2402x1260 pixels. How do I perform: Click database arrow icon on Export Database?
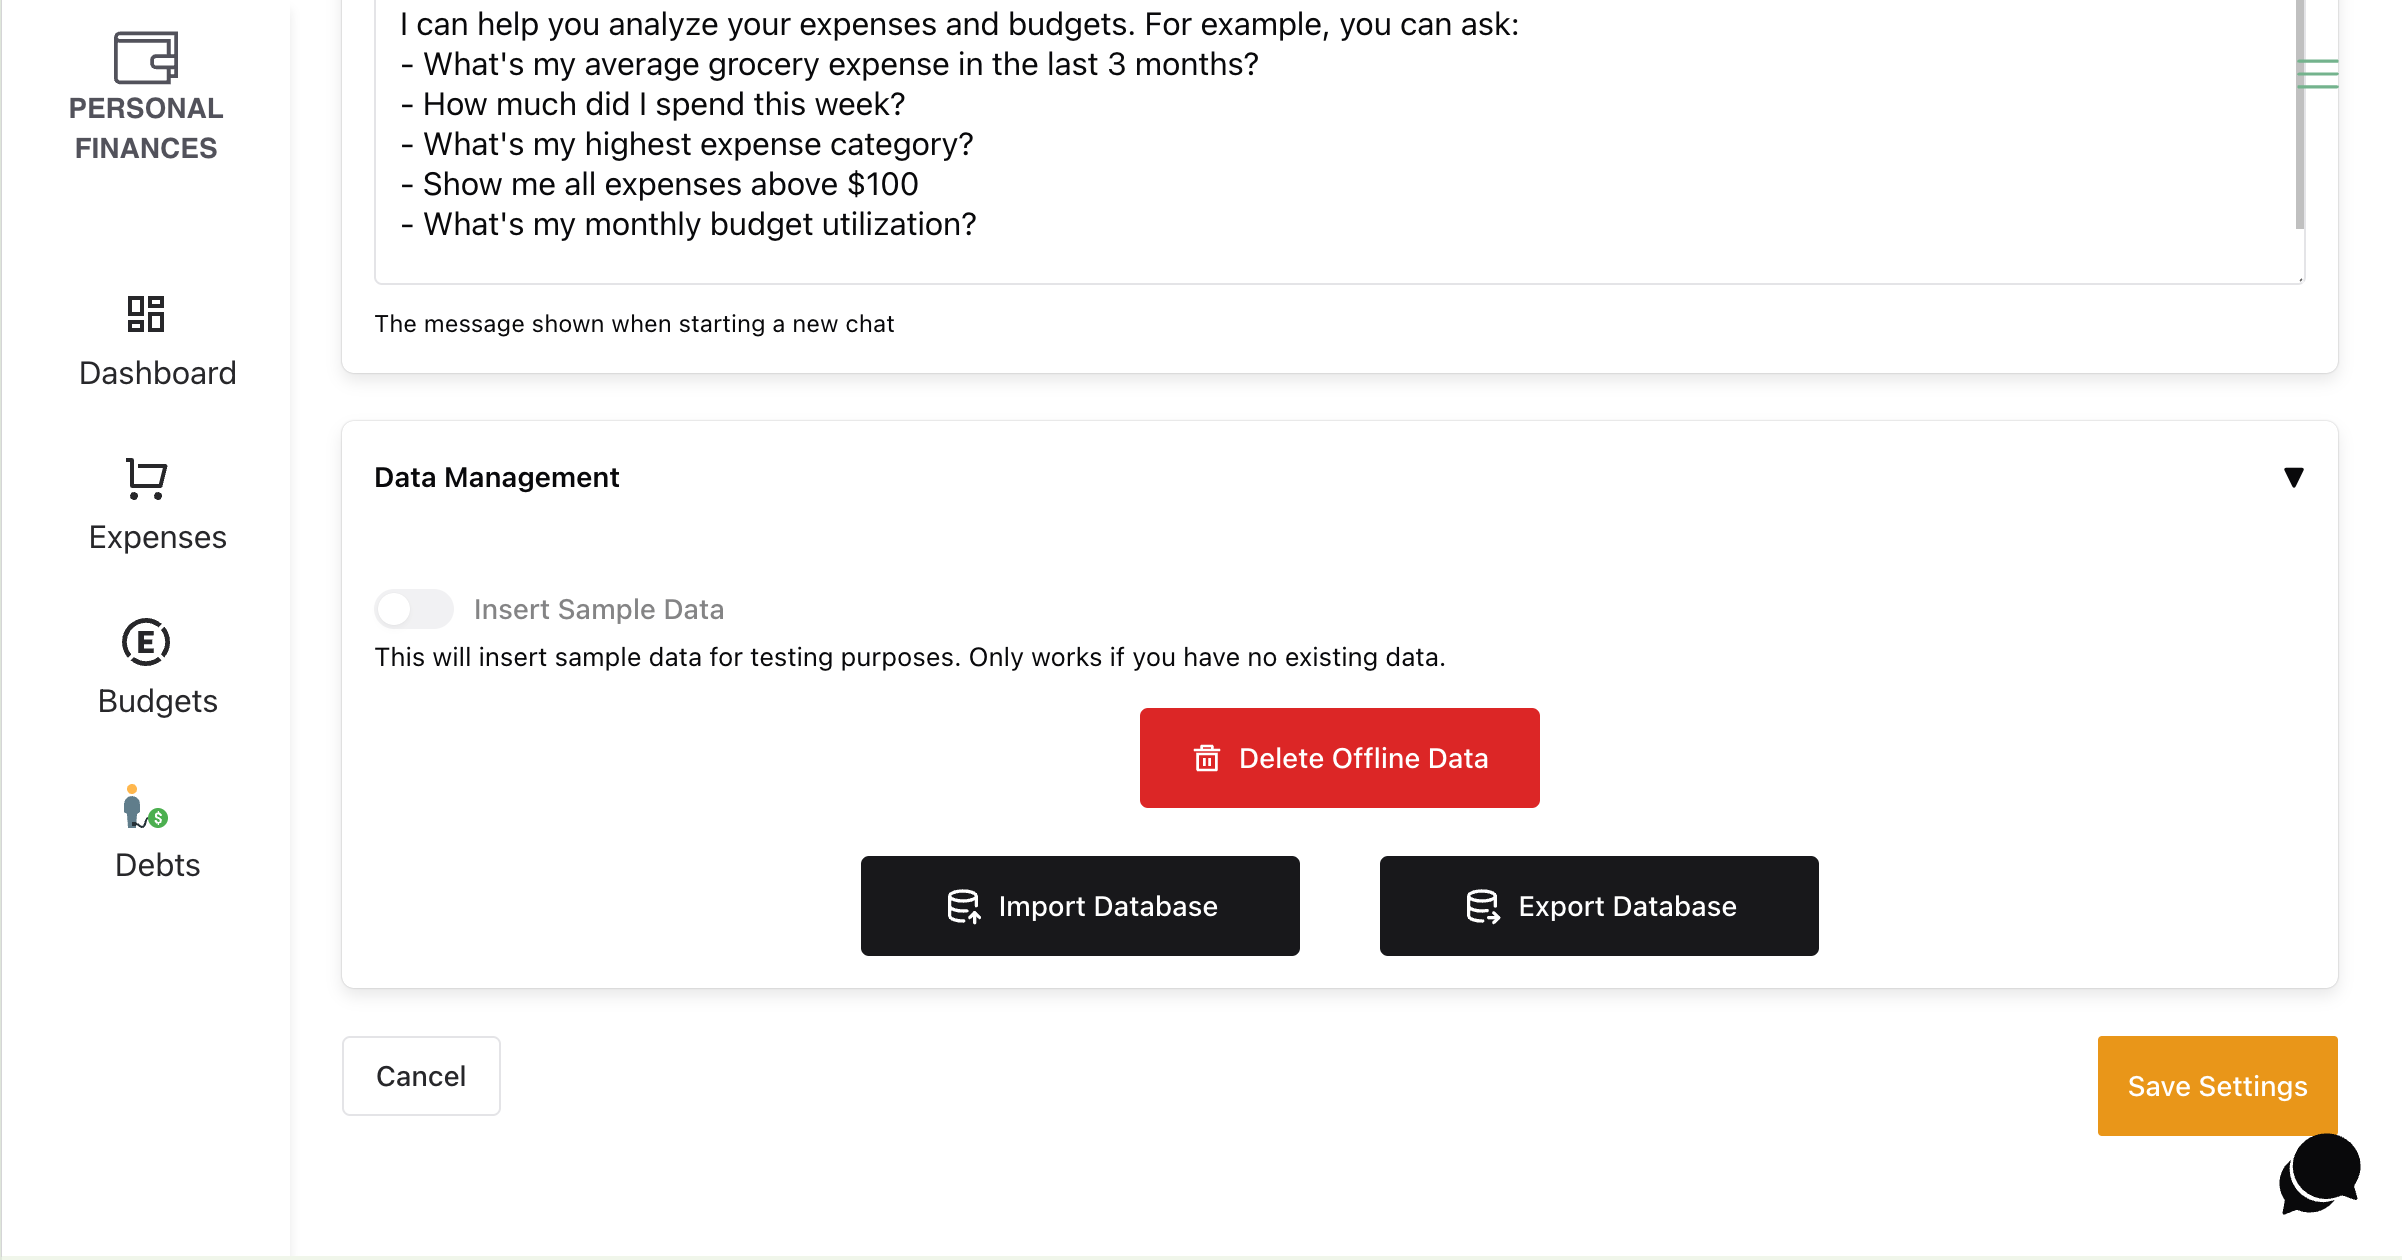1483,907
